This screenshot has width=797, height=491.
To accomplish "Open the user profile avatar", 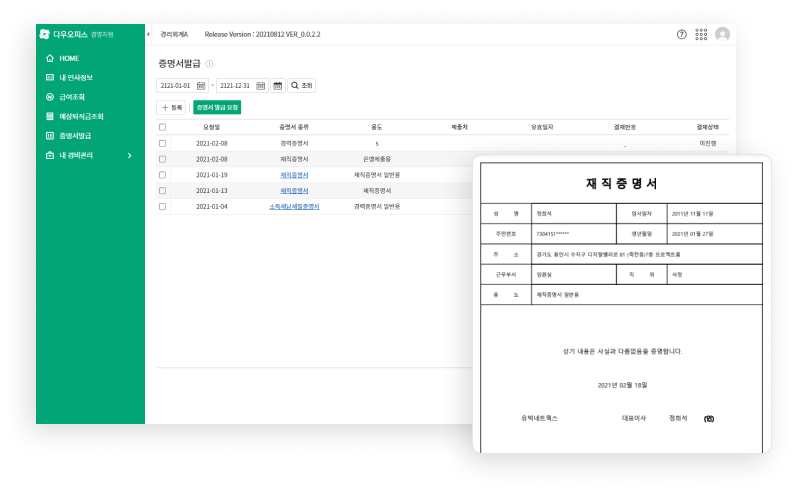I will coord(722,34).
